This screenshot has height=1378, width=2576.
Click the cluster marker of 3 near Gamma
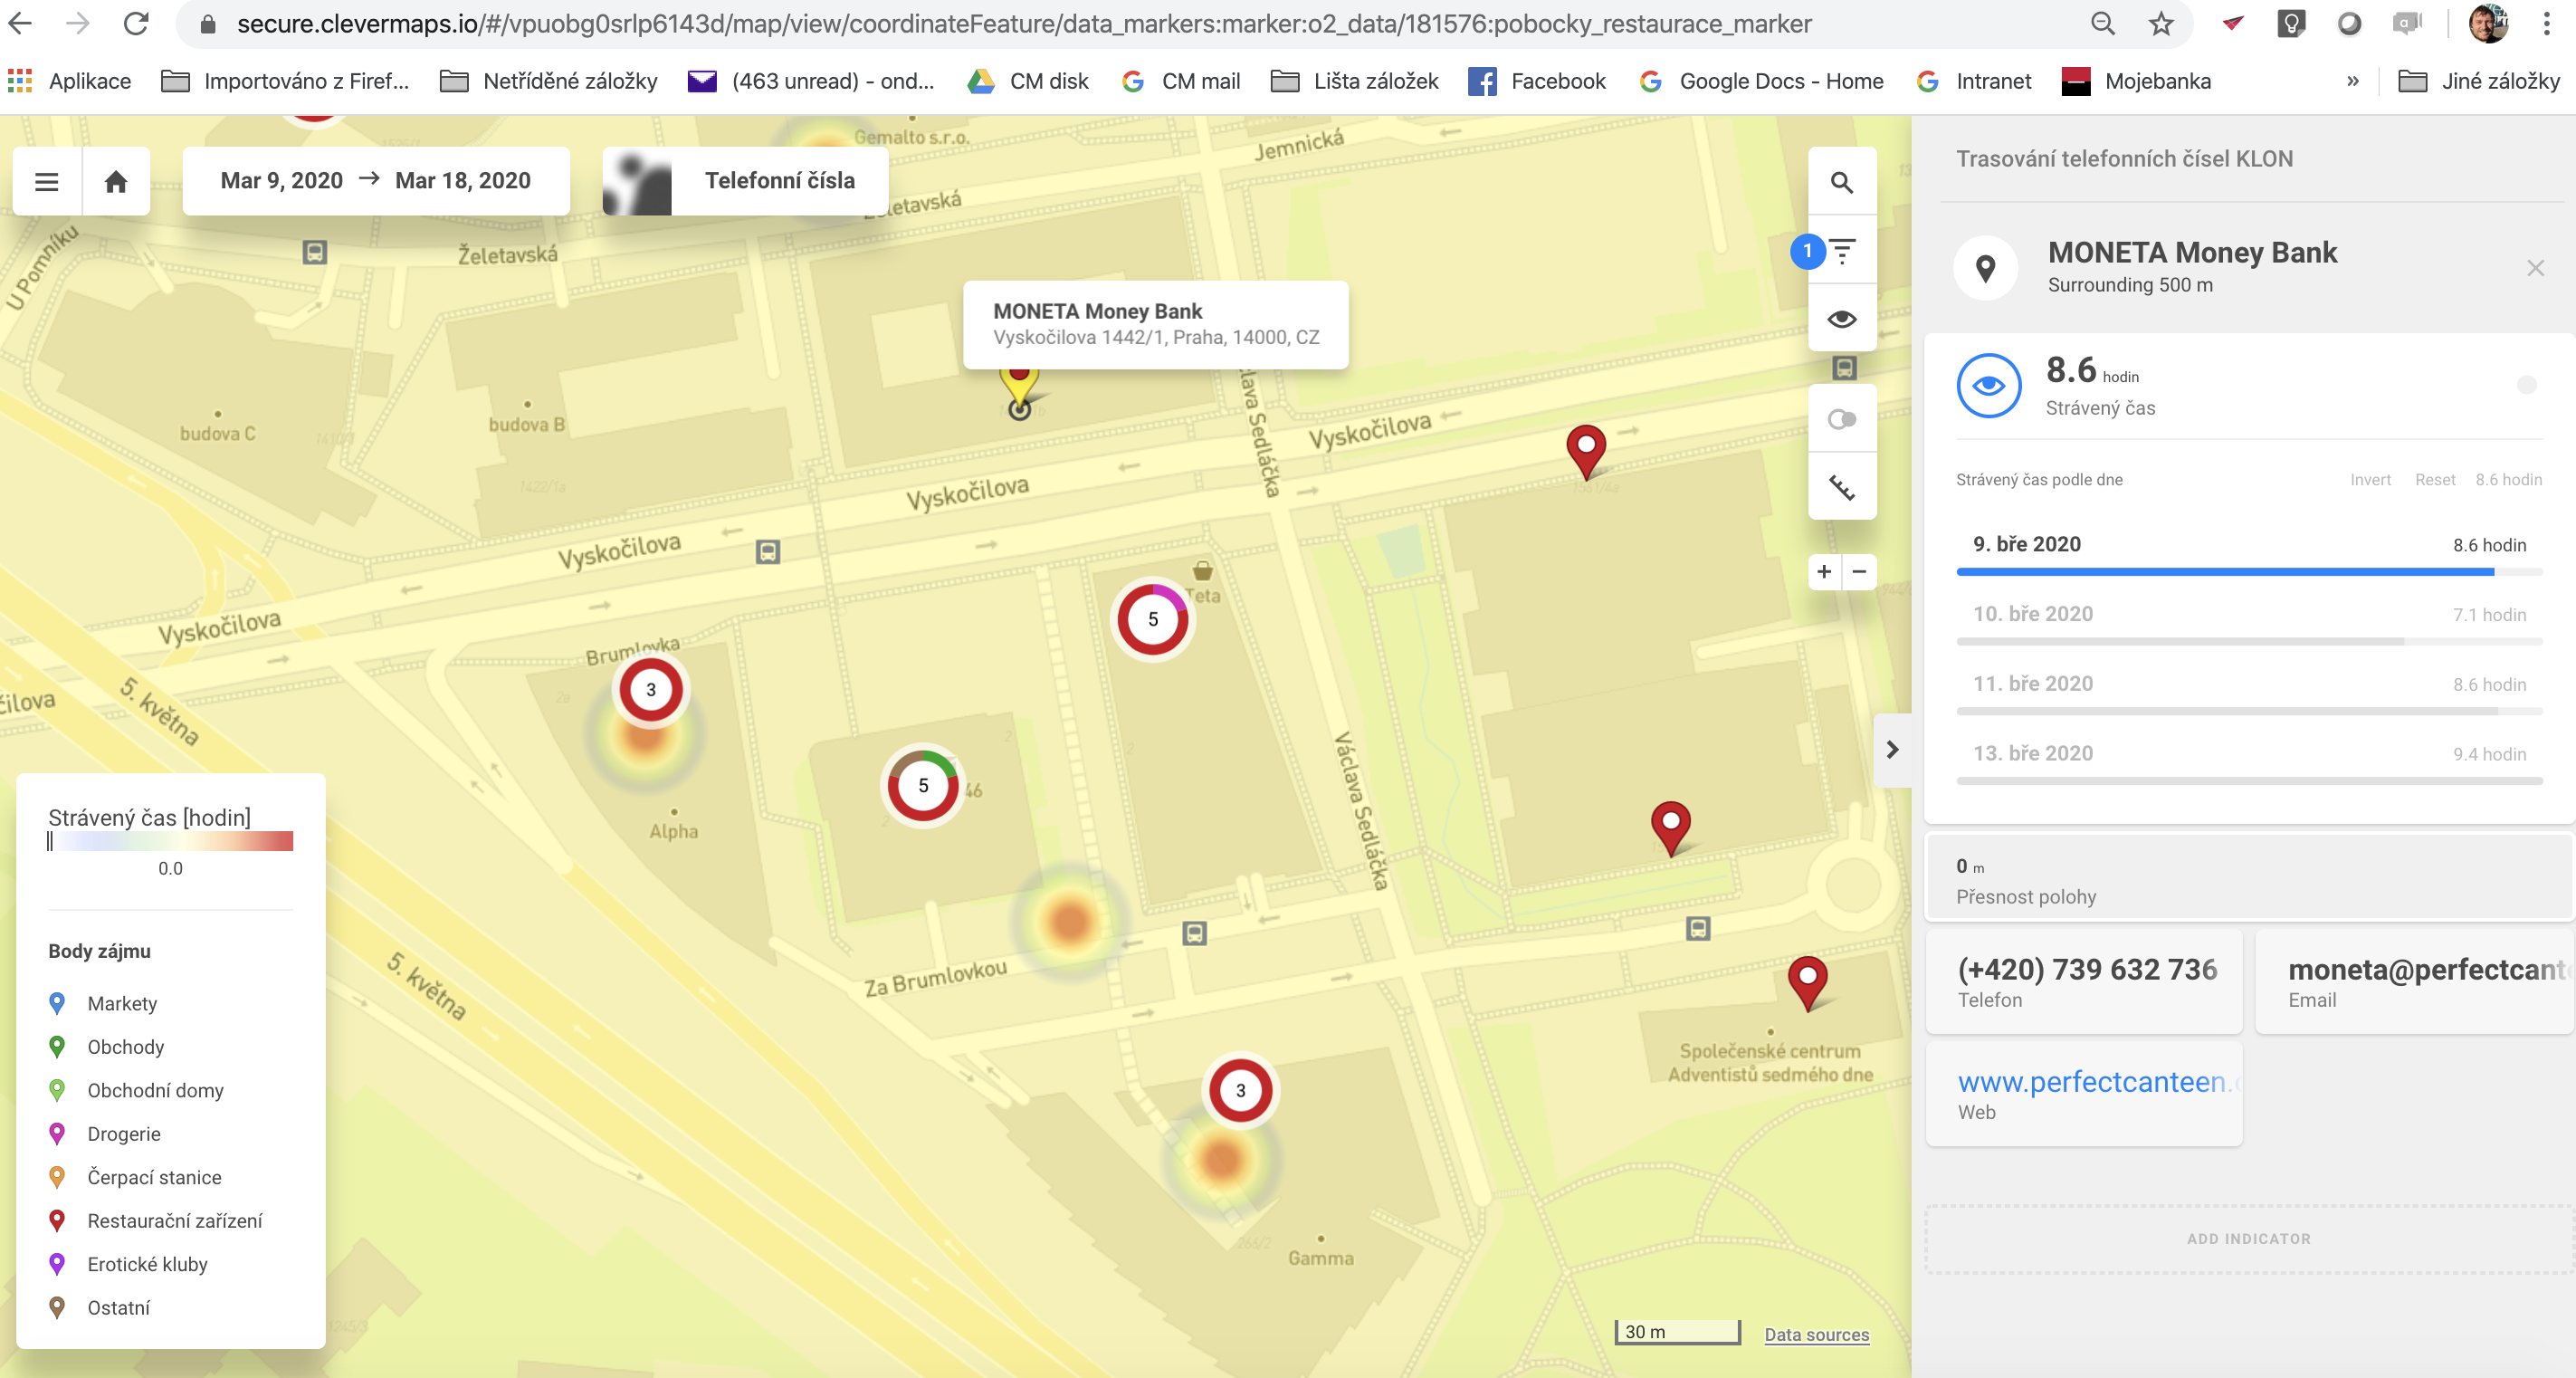click(x=1240, y=1091)
